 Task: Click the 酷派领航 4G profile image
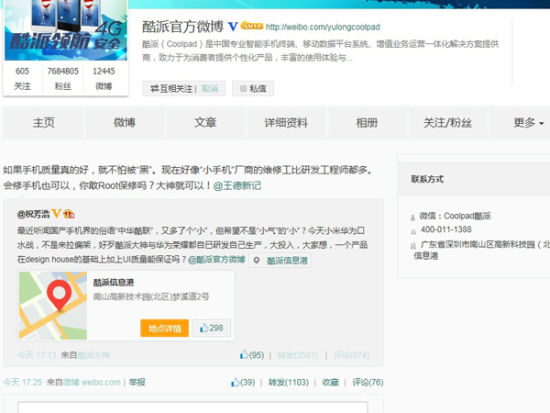(x=66, y=30)
